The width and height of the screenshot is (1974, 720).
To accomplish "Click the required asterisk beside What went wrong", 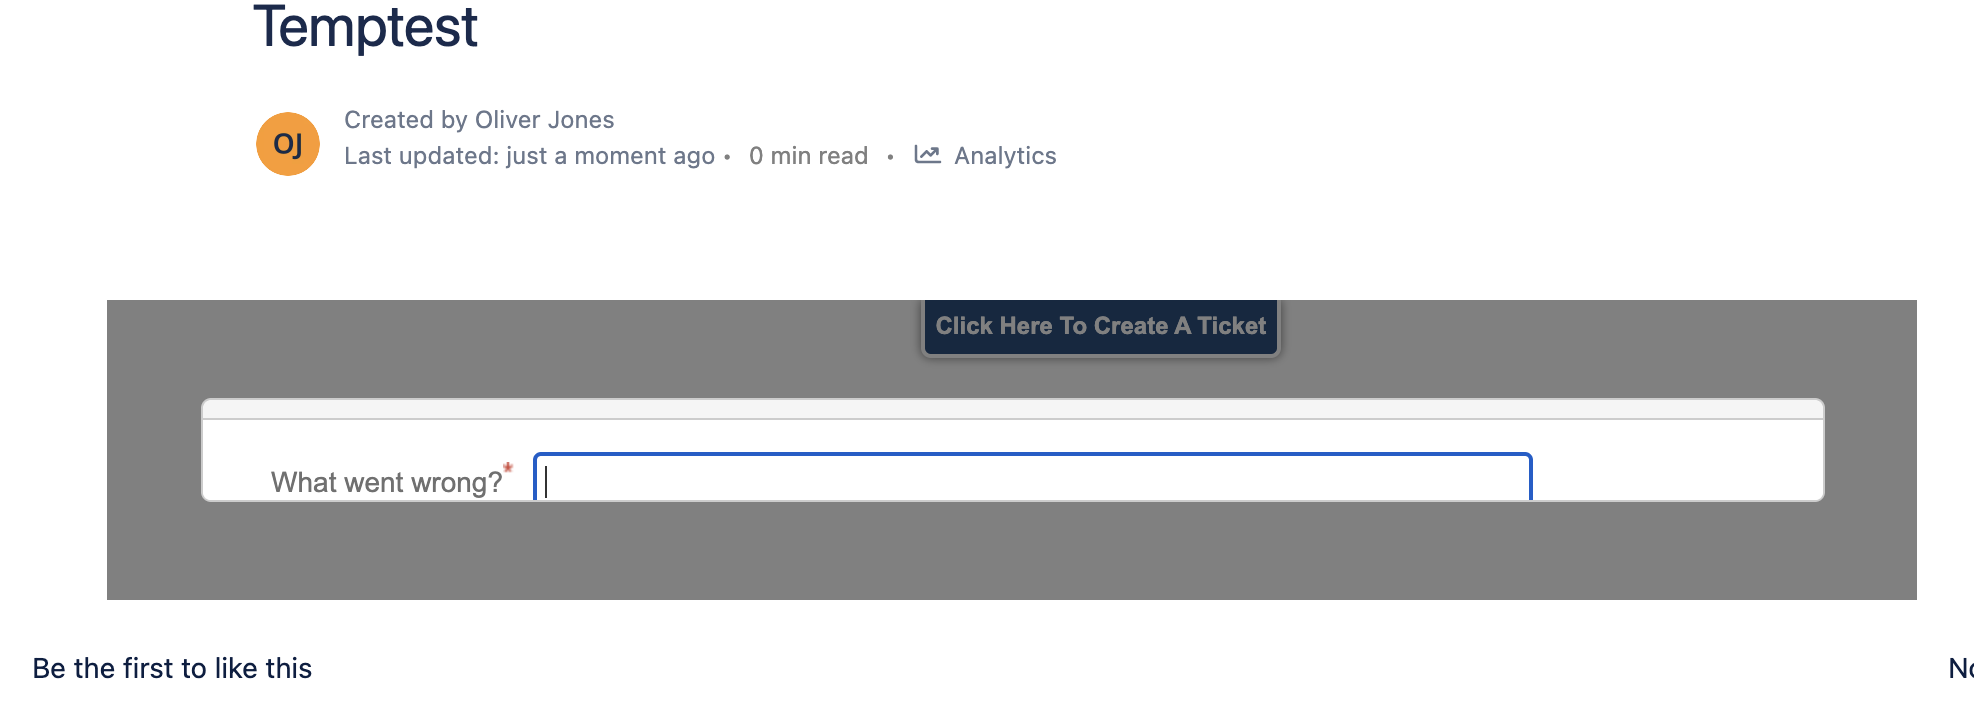I will tap(508, 468).
